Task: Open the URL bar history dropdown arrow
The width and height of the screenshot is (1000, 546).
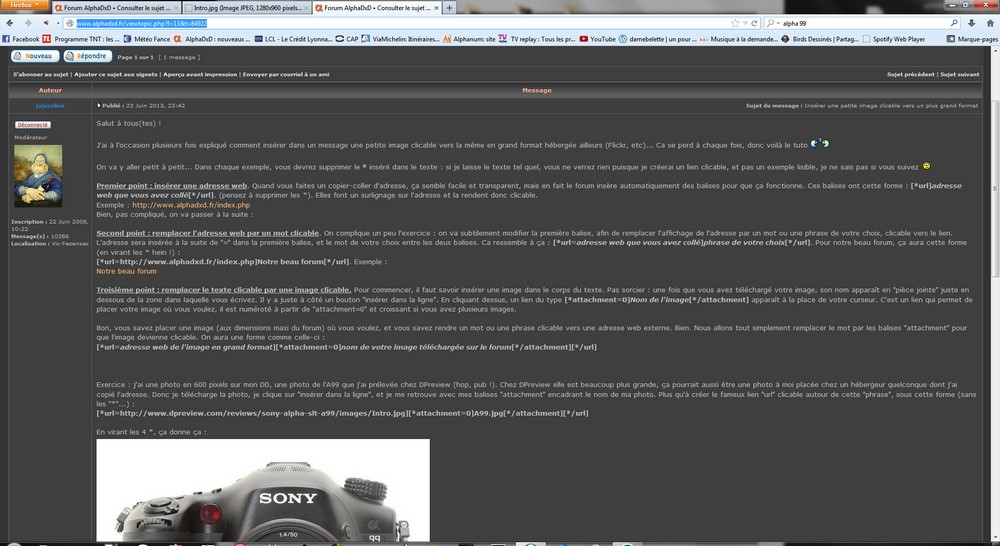Action: (x=745, y=23)
